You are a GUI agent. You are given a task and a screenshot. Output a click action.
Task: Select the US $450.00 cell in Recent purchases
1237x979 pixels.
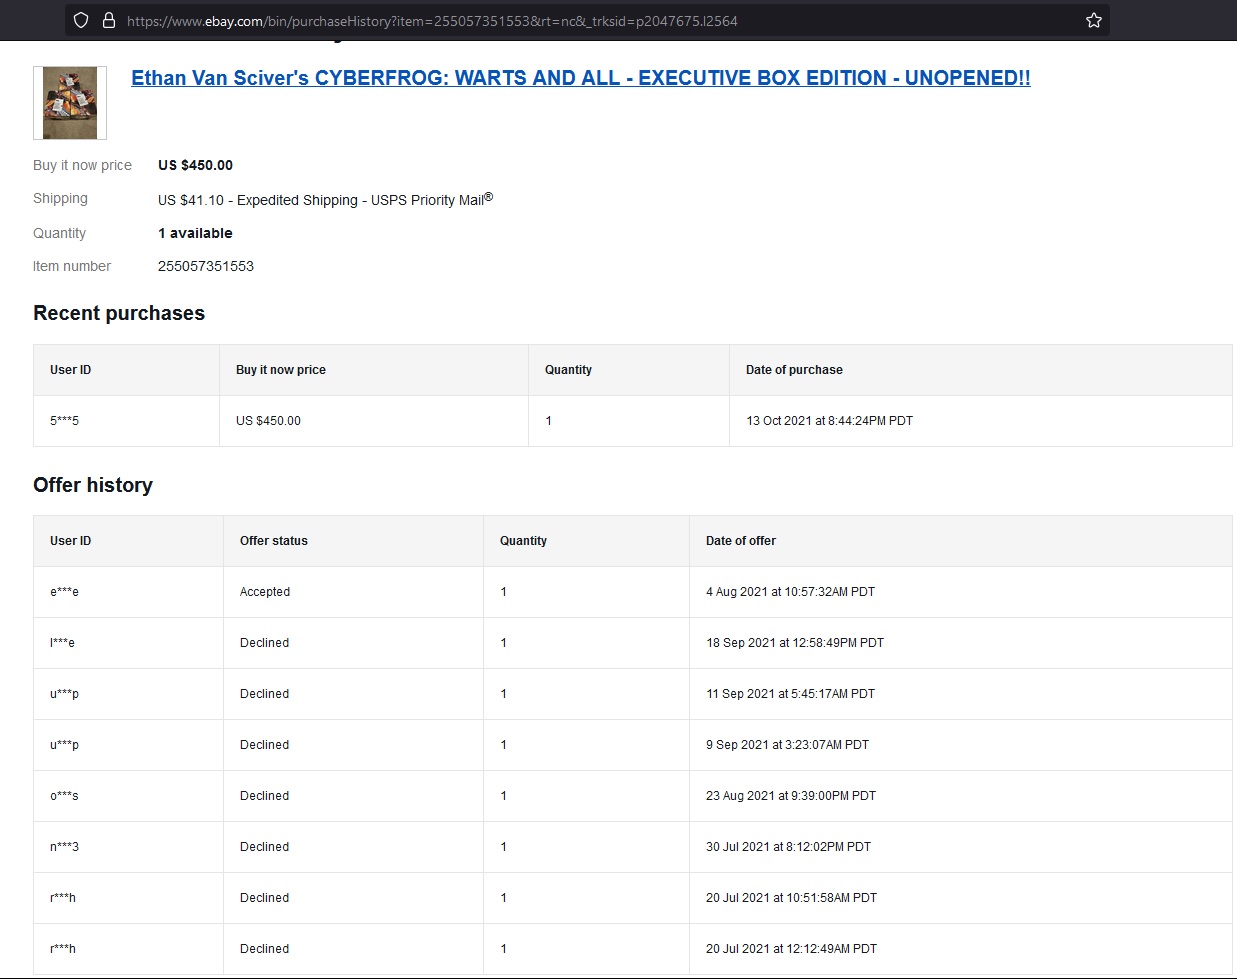click(268, 421)
